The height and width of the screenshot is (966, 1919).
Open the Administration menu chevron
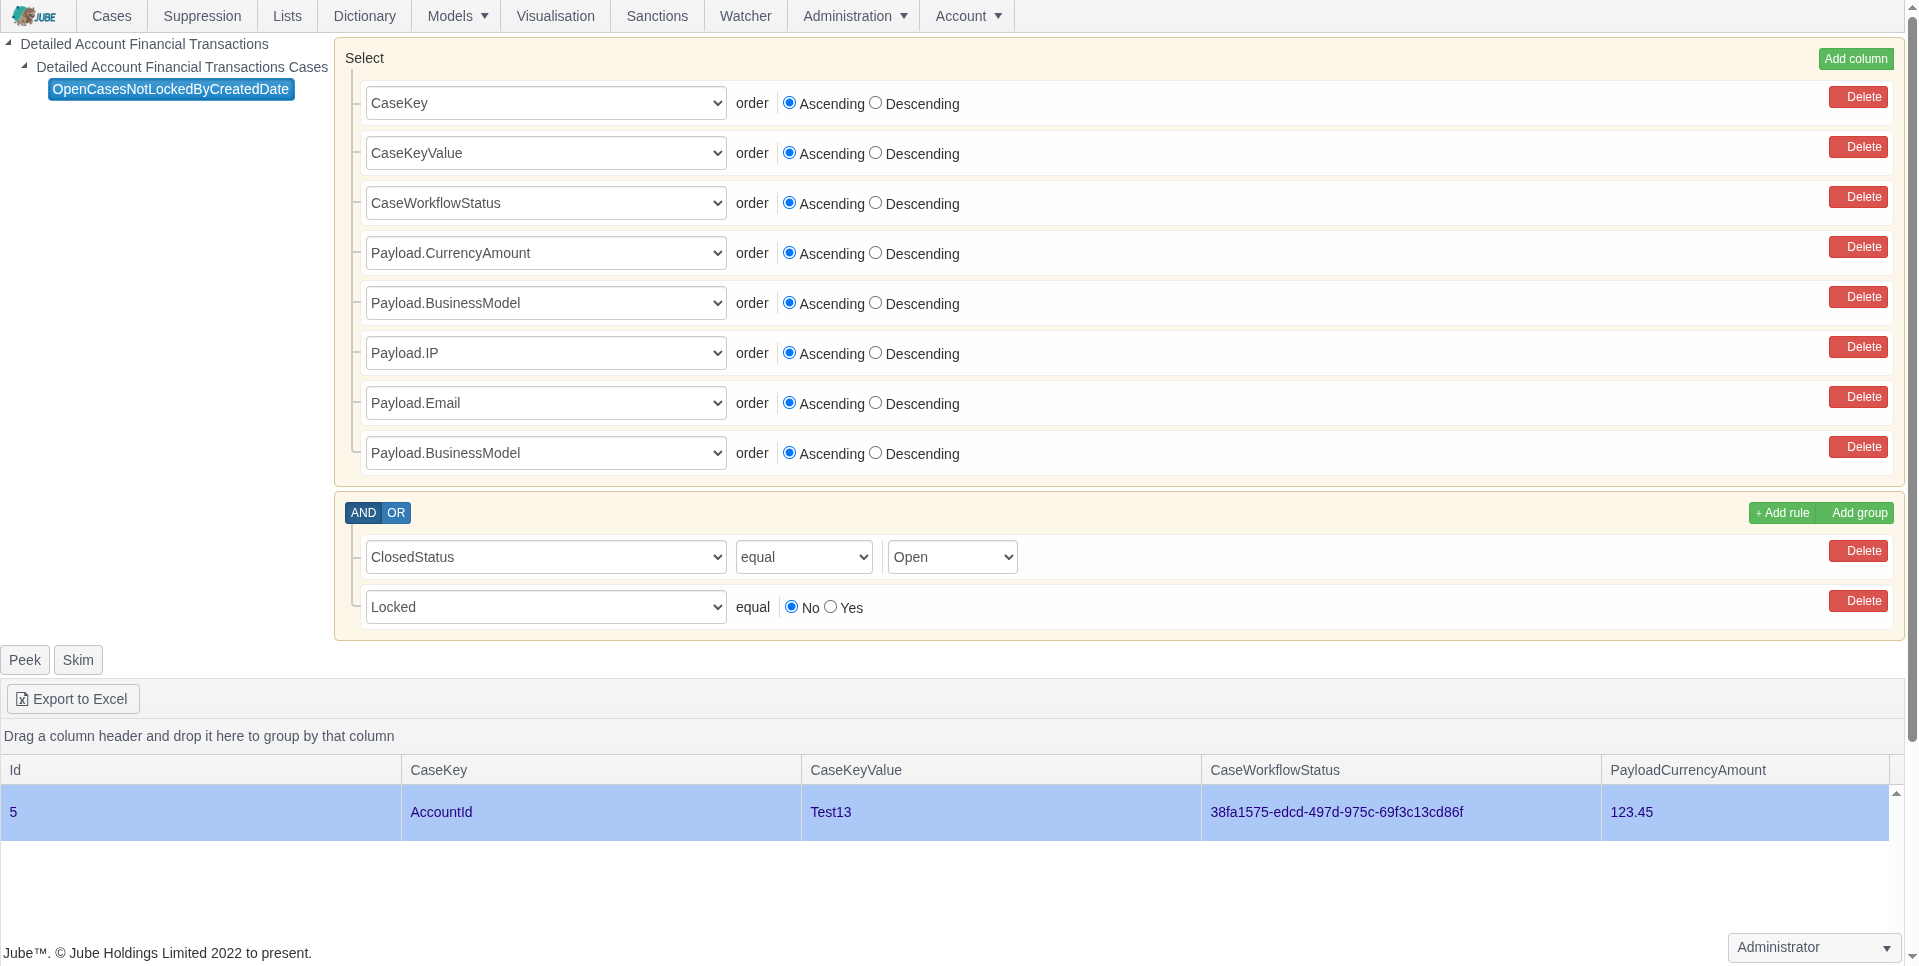click(x=903, y=15)
